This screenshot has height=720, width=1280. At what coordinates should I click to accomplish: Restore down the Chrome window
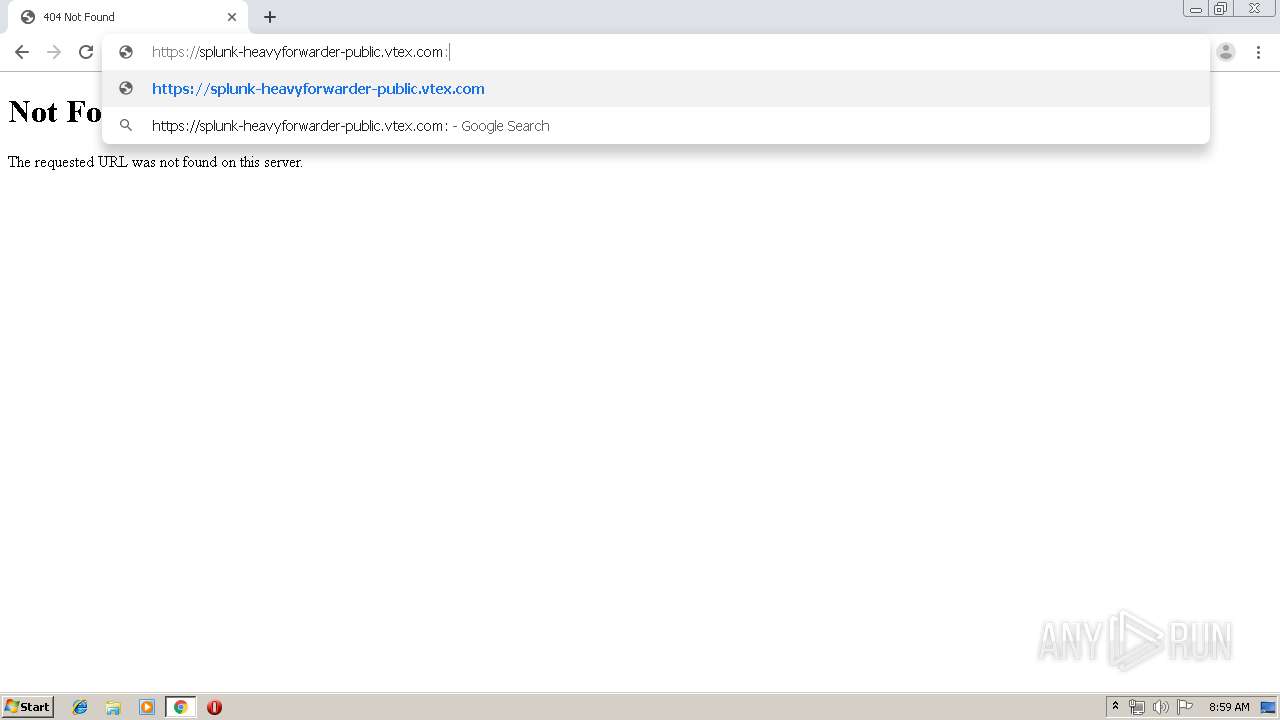coord(1221,9)
